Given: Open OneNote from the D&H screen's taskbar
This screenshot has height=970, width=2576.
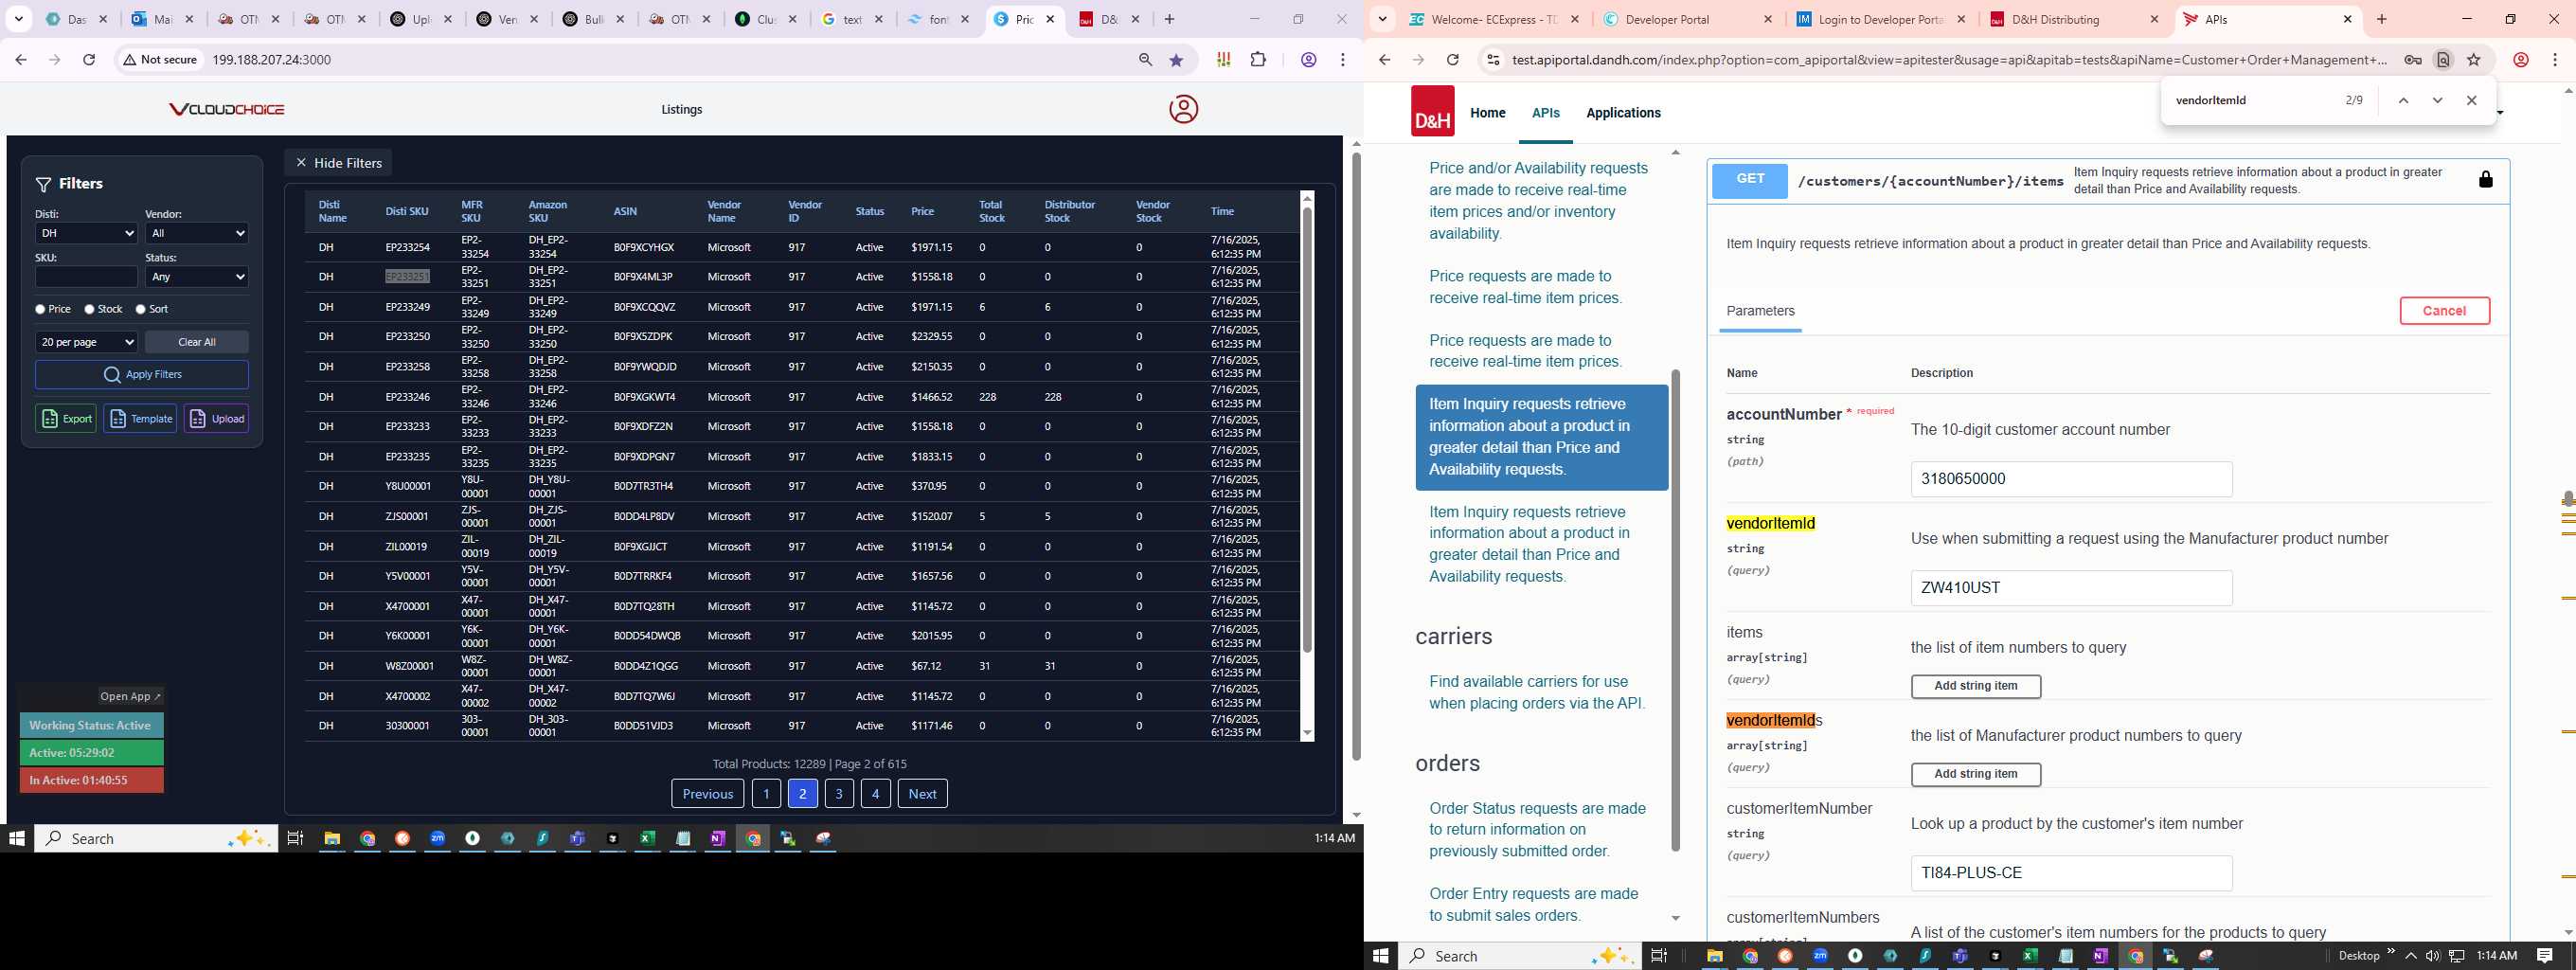Looking at the screenshot, I should (2099, 956).
